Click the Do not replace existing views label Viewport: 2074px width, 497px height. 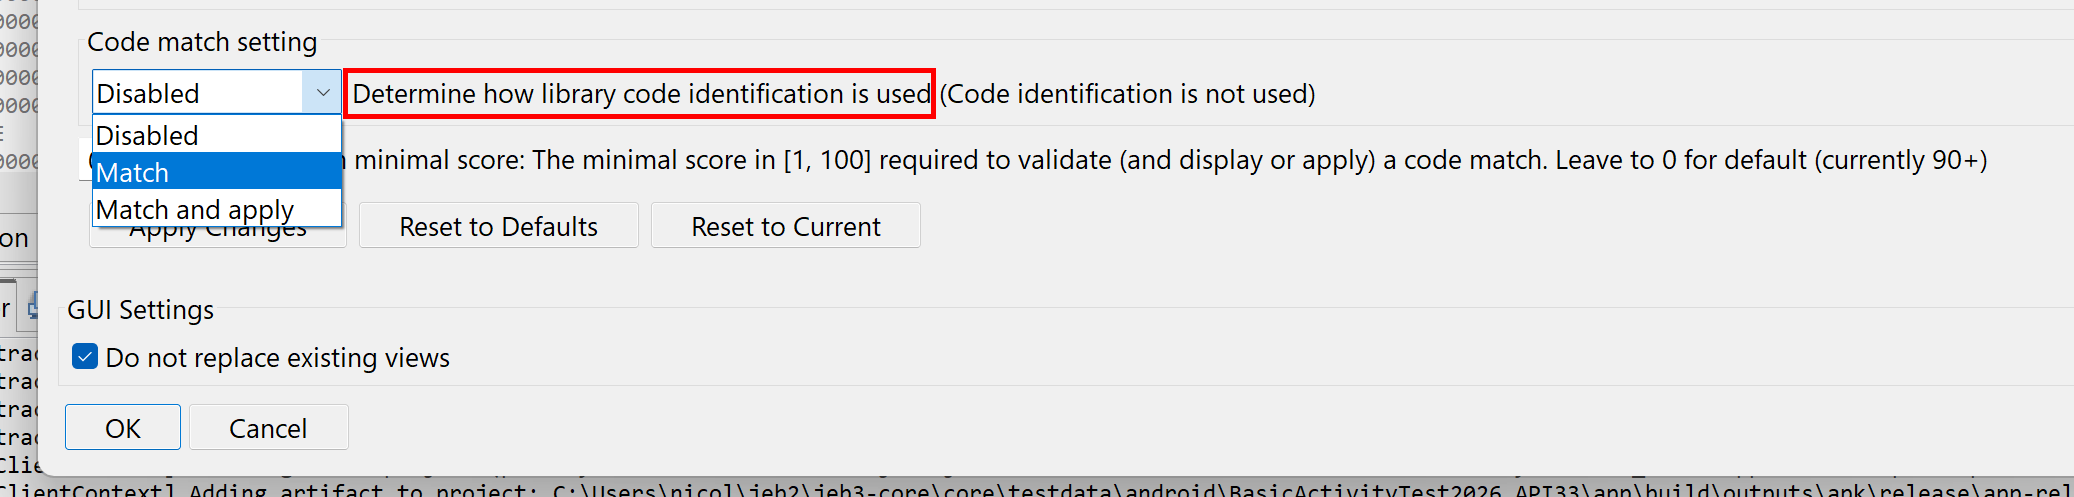point(277,358)
